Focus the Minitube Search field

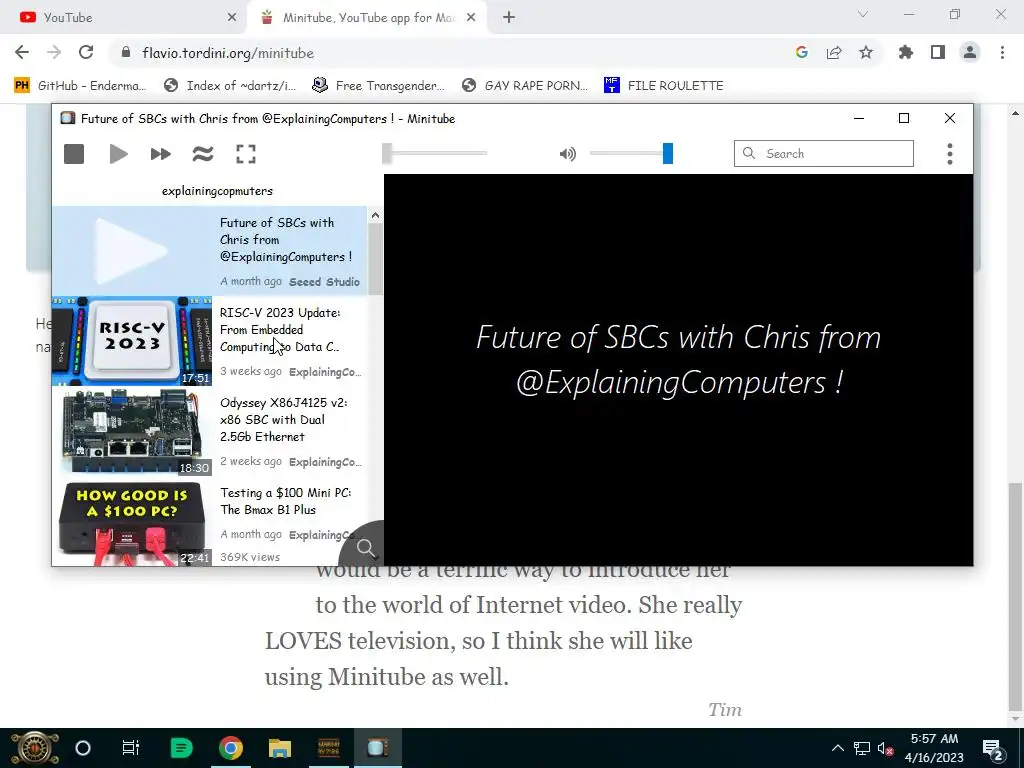[824, 153]
